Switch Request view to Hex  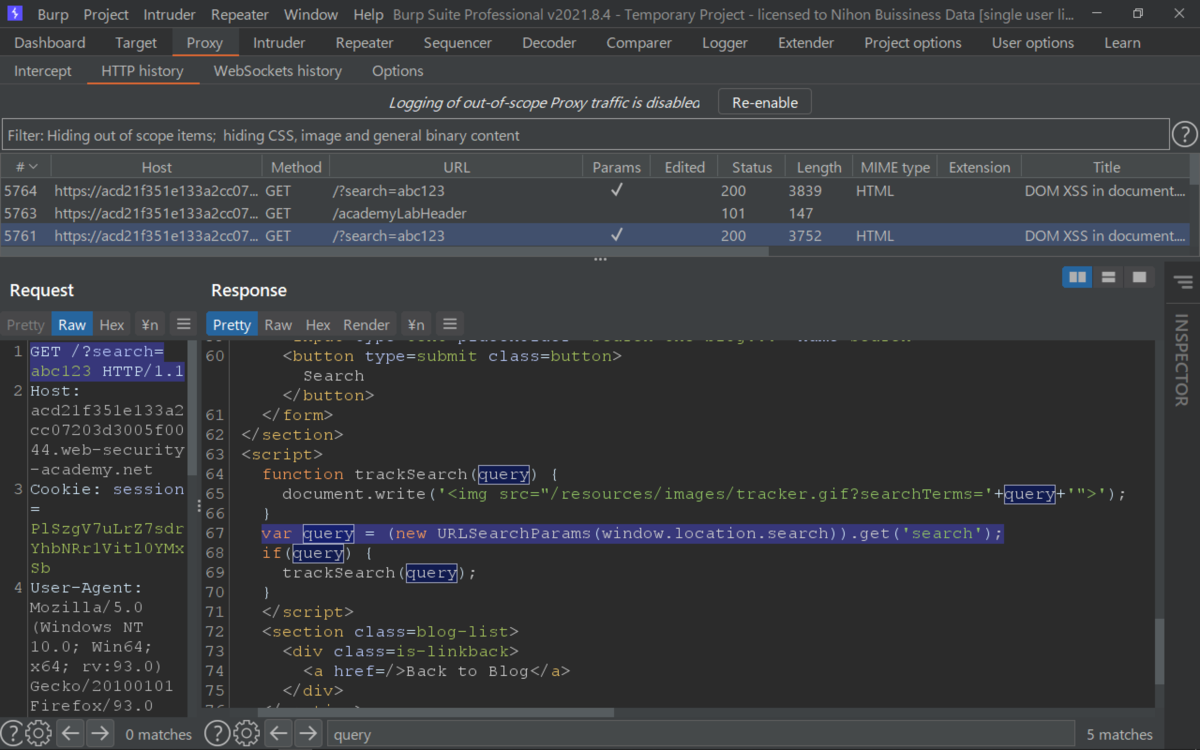tap(112, 324)
